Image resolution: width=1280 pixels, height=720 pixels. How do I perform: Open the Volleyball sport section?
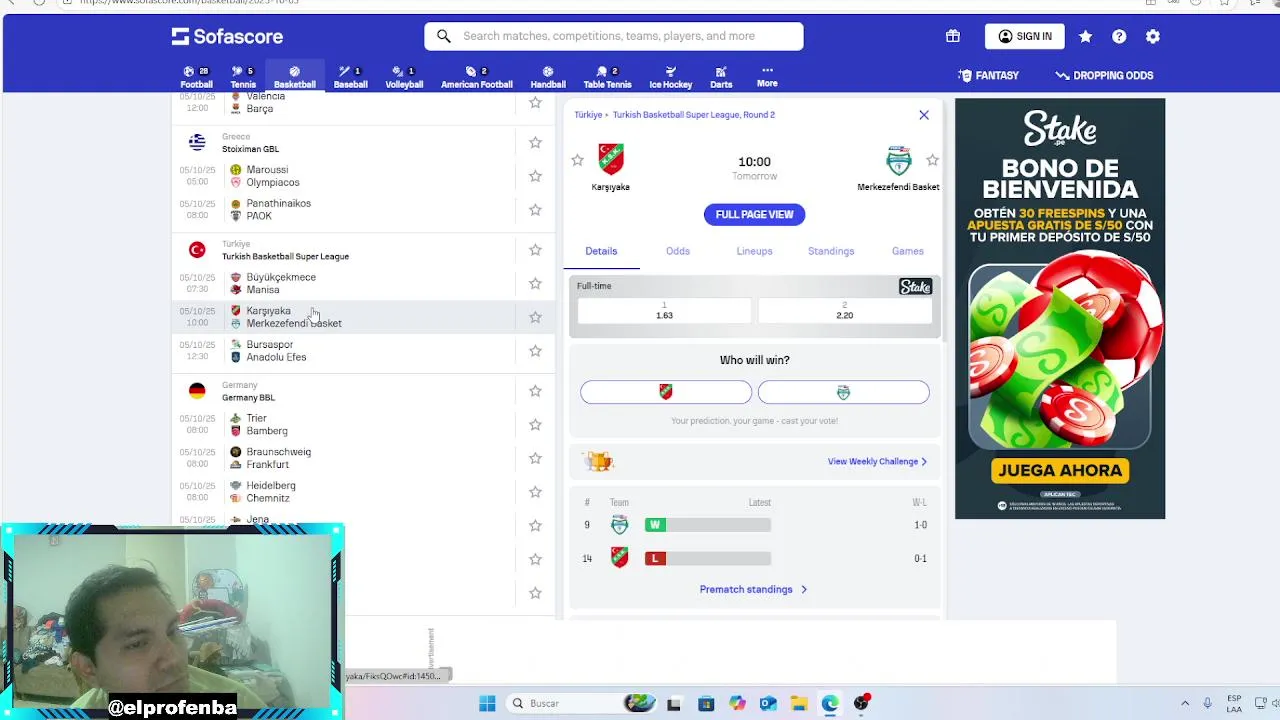404,77
